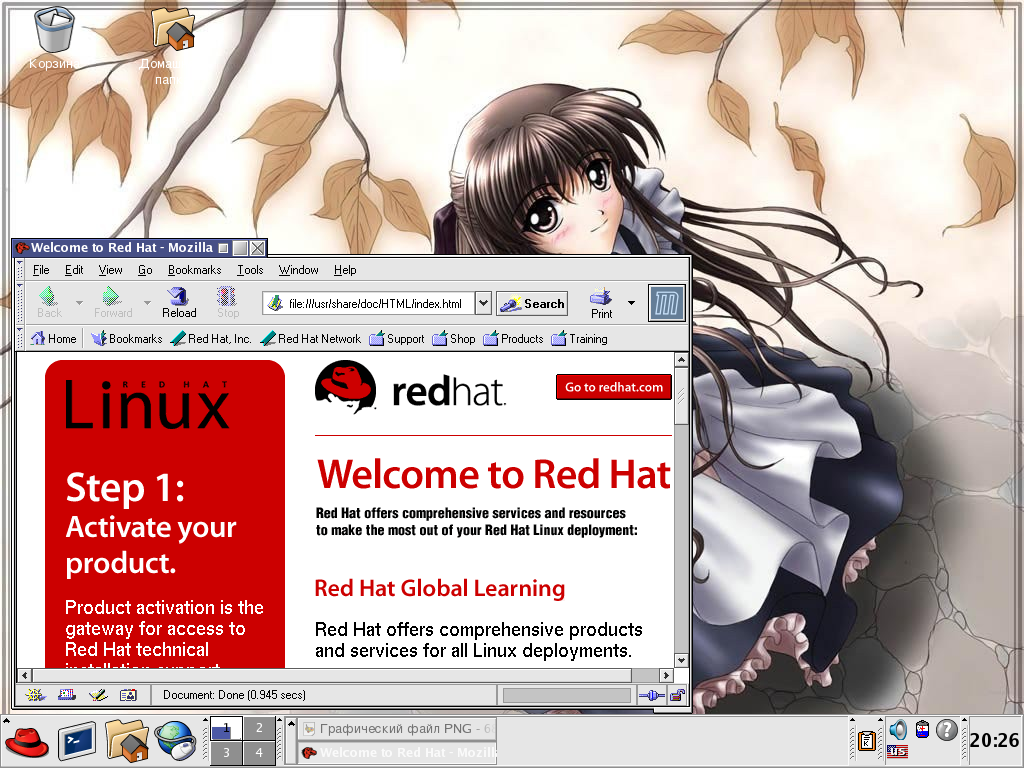Image resolution: width=1024 pixels, height=768 pixels.
Task: Open the Address Book status bar icon
Action: pos(127,695)
